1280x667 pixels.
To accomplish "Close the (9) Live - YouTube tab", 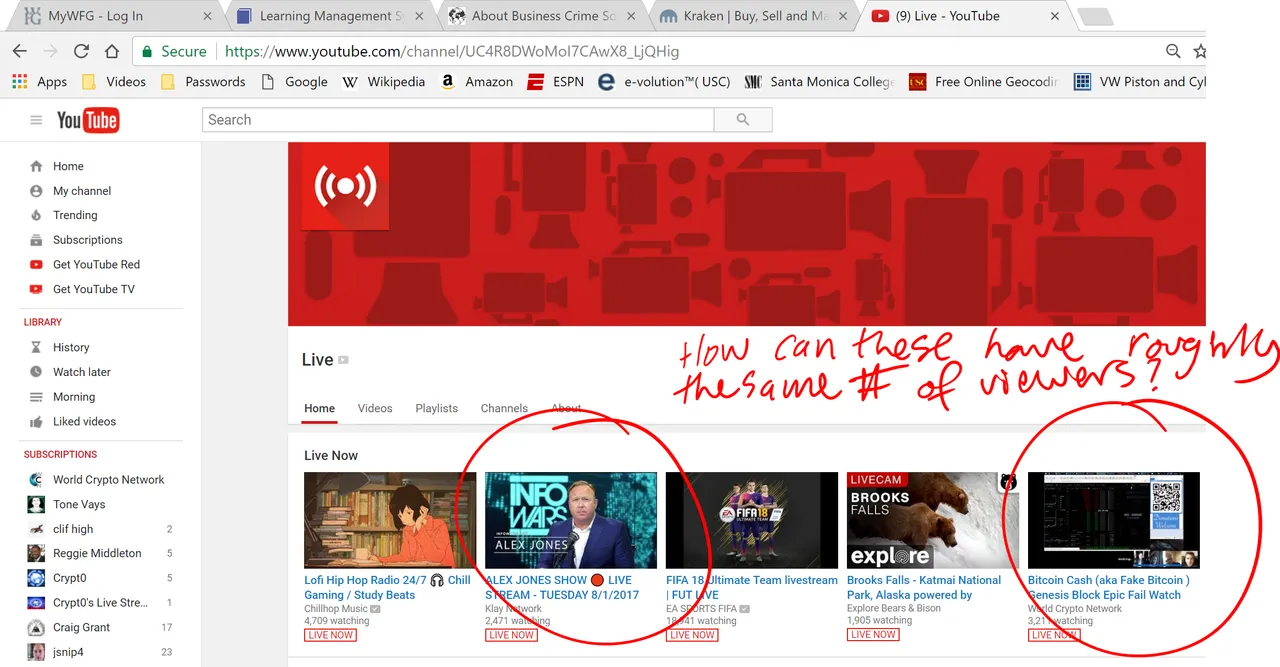I will coord(1056,16).
